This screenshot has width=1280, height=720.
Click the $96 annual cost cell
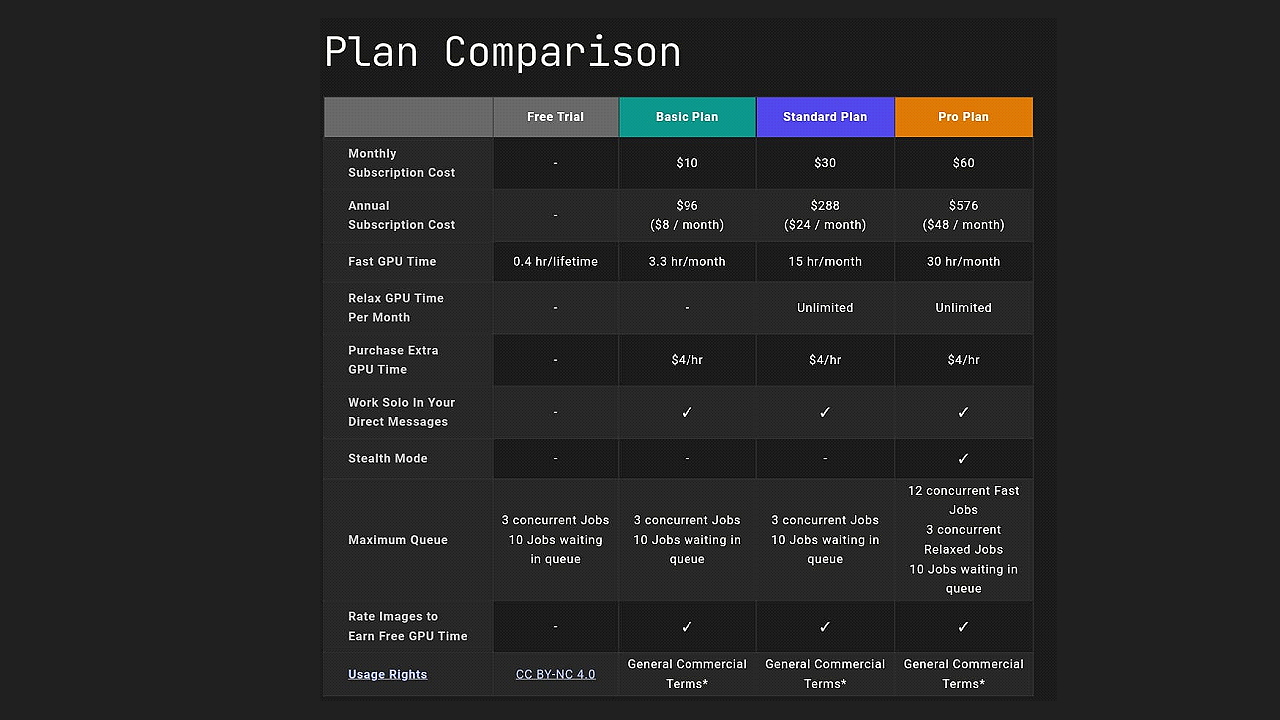point(687,215)
